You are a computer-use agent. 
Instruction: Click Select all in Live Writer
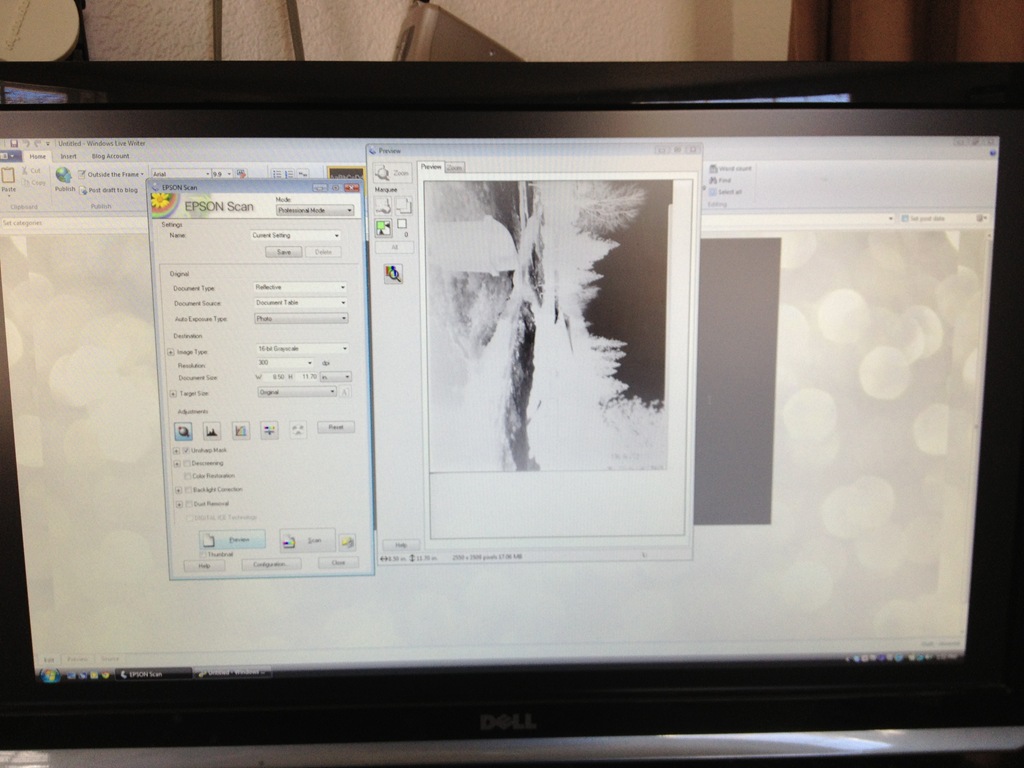pos(726,192)
